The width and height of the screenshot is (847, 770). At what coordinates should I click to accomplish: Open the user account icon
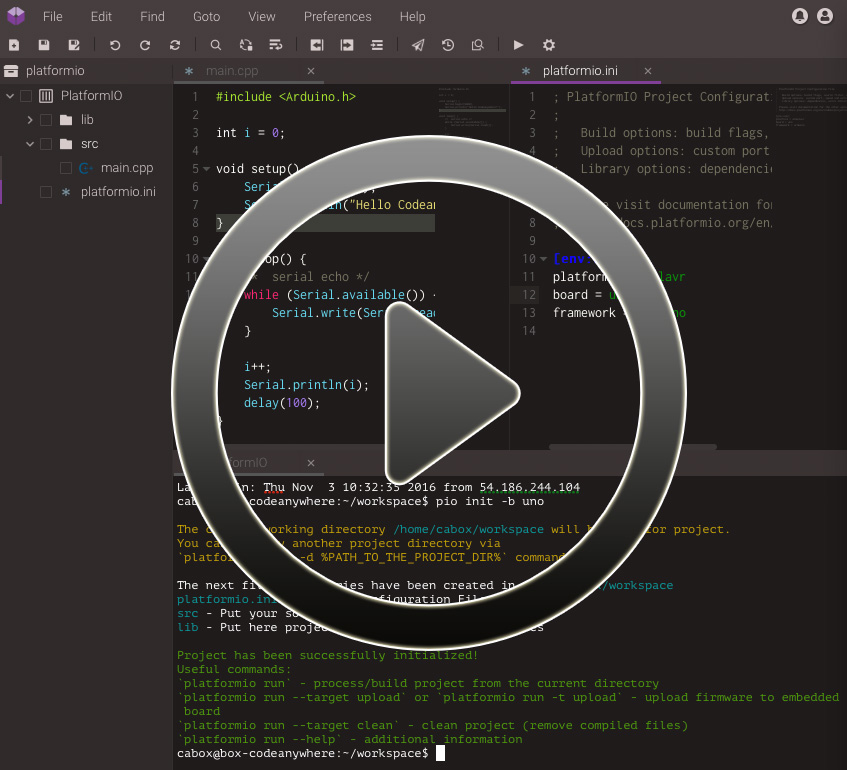(x=824, y=16)
